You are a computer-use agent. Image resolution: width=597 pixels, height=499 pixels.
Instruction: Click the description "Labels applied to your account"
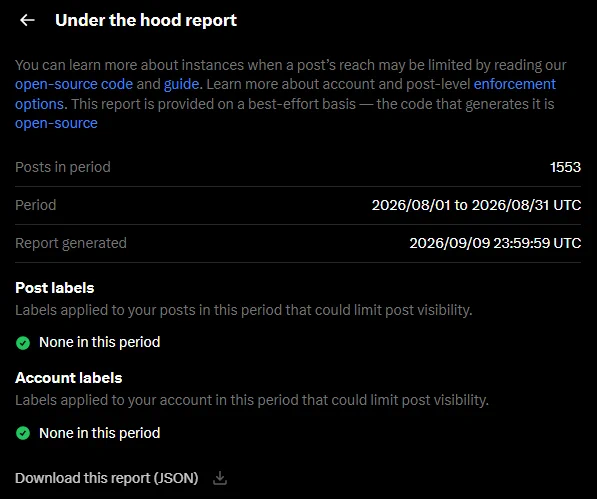click(252, 400)
